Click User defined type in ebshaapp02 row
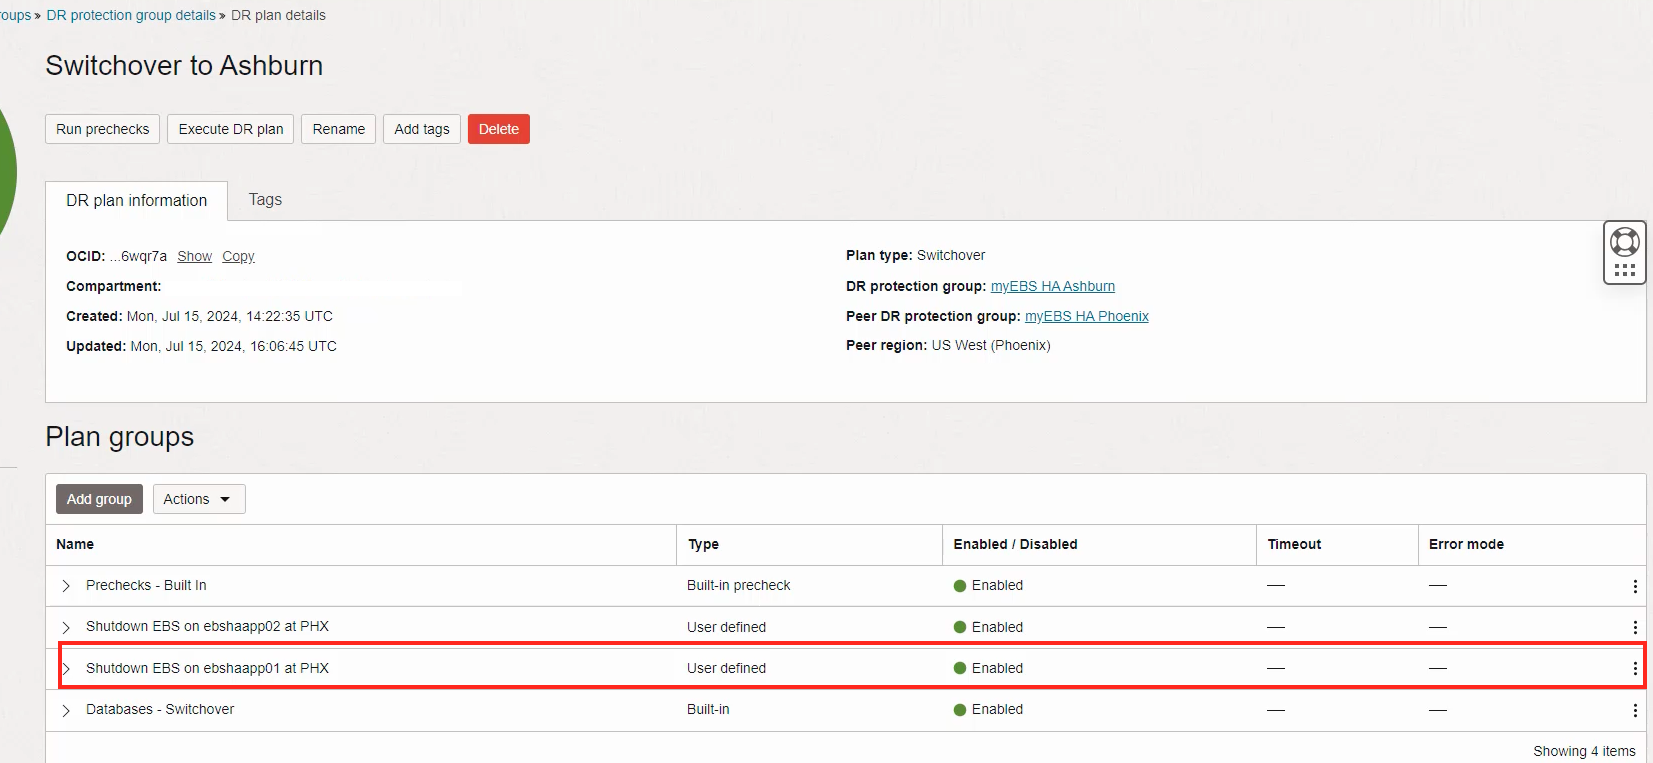1653x763 pixels. [x=726, y=627]
